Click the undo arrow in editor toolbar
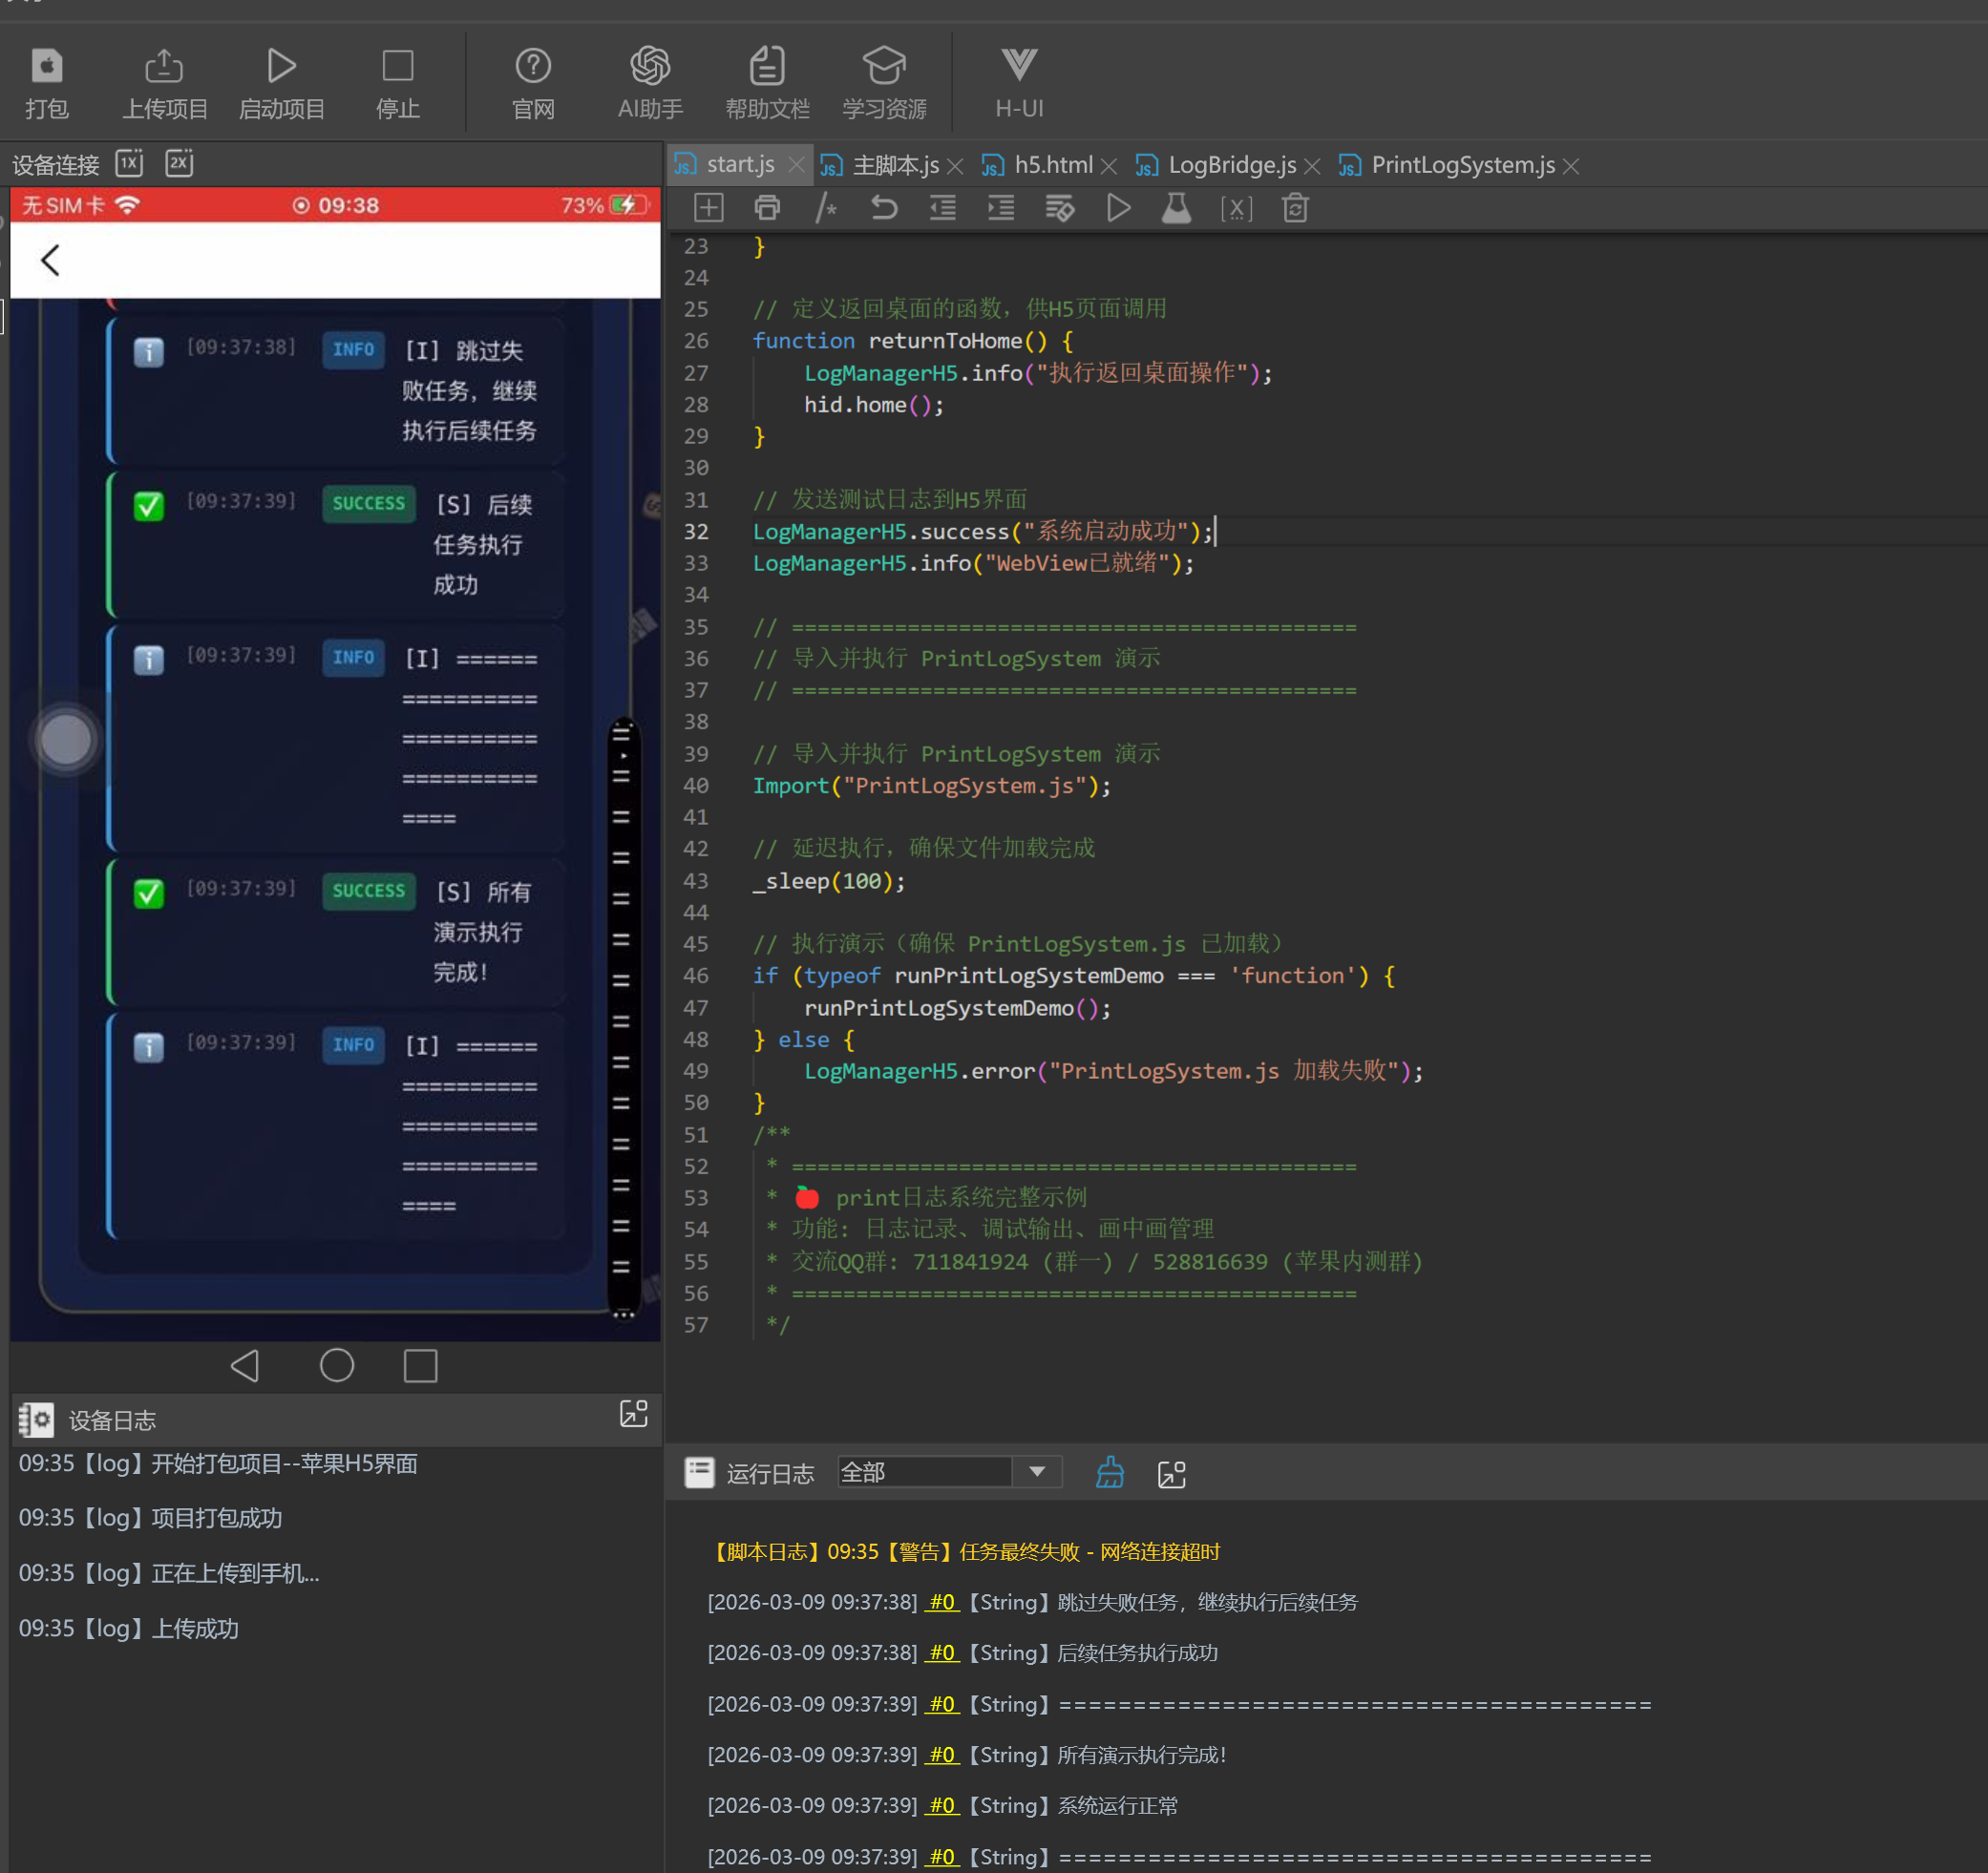The width and height of the screenshot is (1988, 1873). point(884,208)
